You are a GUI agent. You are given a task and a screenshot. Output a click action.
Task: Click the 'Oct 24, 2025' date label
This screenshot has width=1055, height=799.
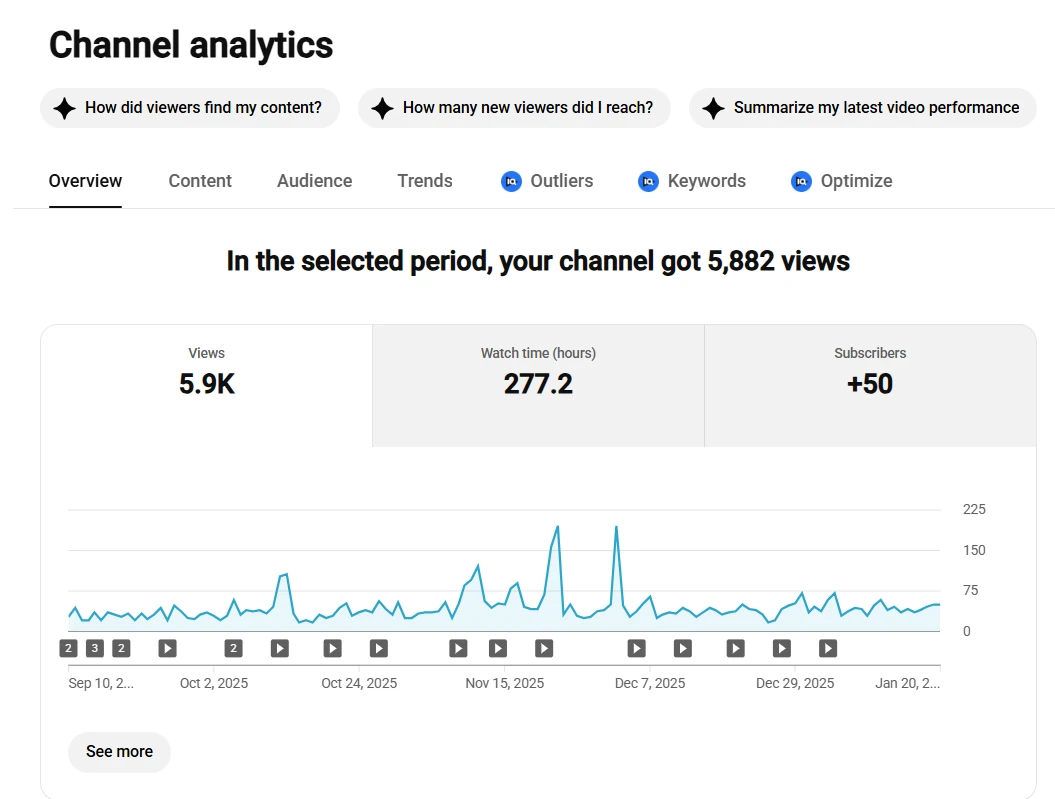(x=359, y=683)
